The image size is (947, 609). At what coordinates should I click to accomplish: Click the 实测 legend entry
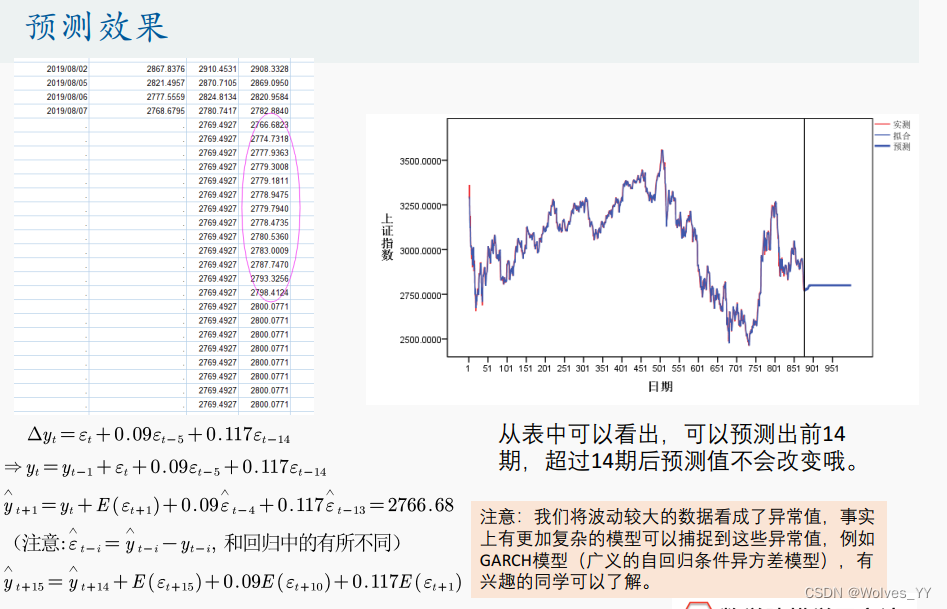coord(893,124)
